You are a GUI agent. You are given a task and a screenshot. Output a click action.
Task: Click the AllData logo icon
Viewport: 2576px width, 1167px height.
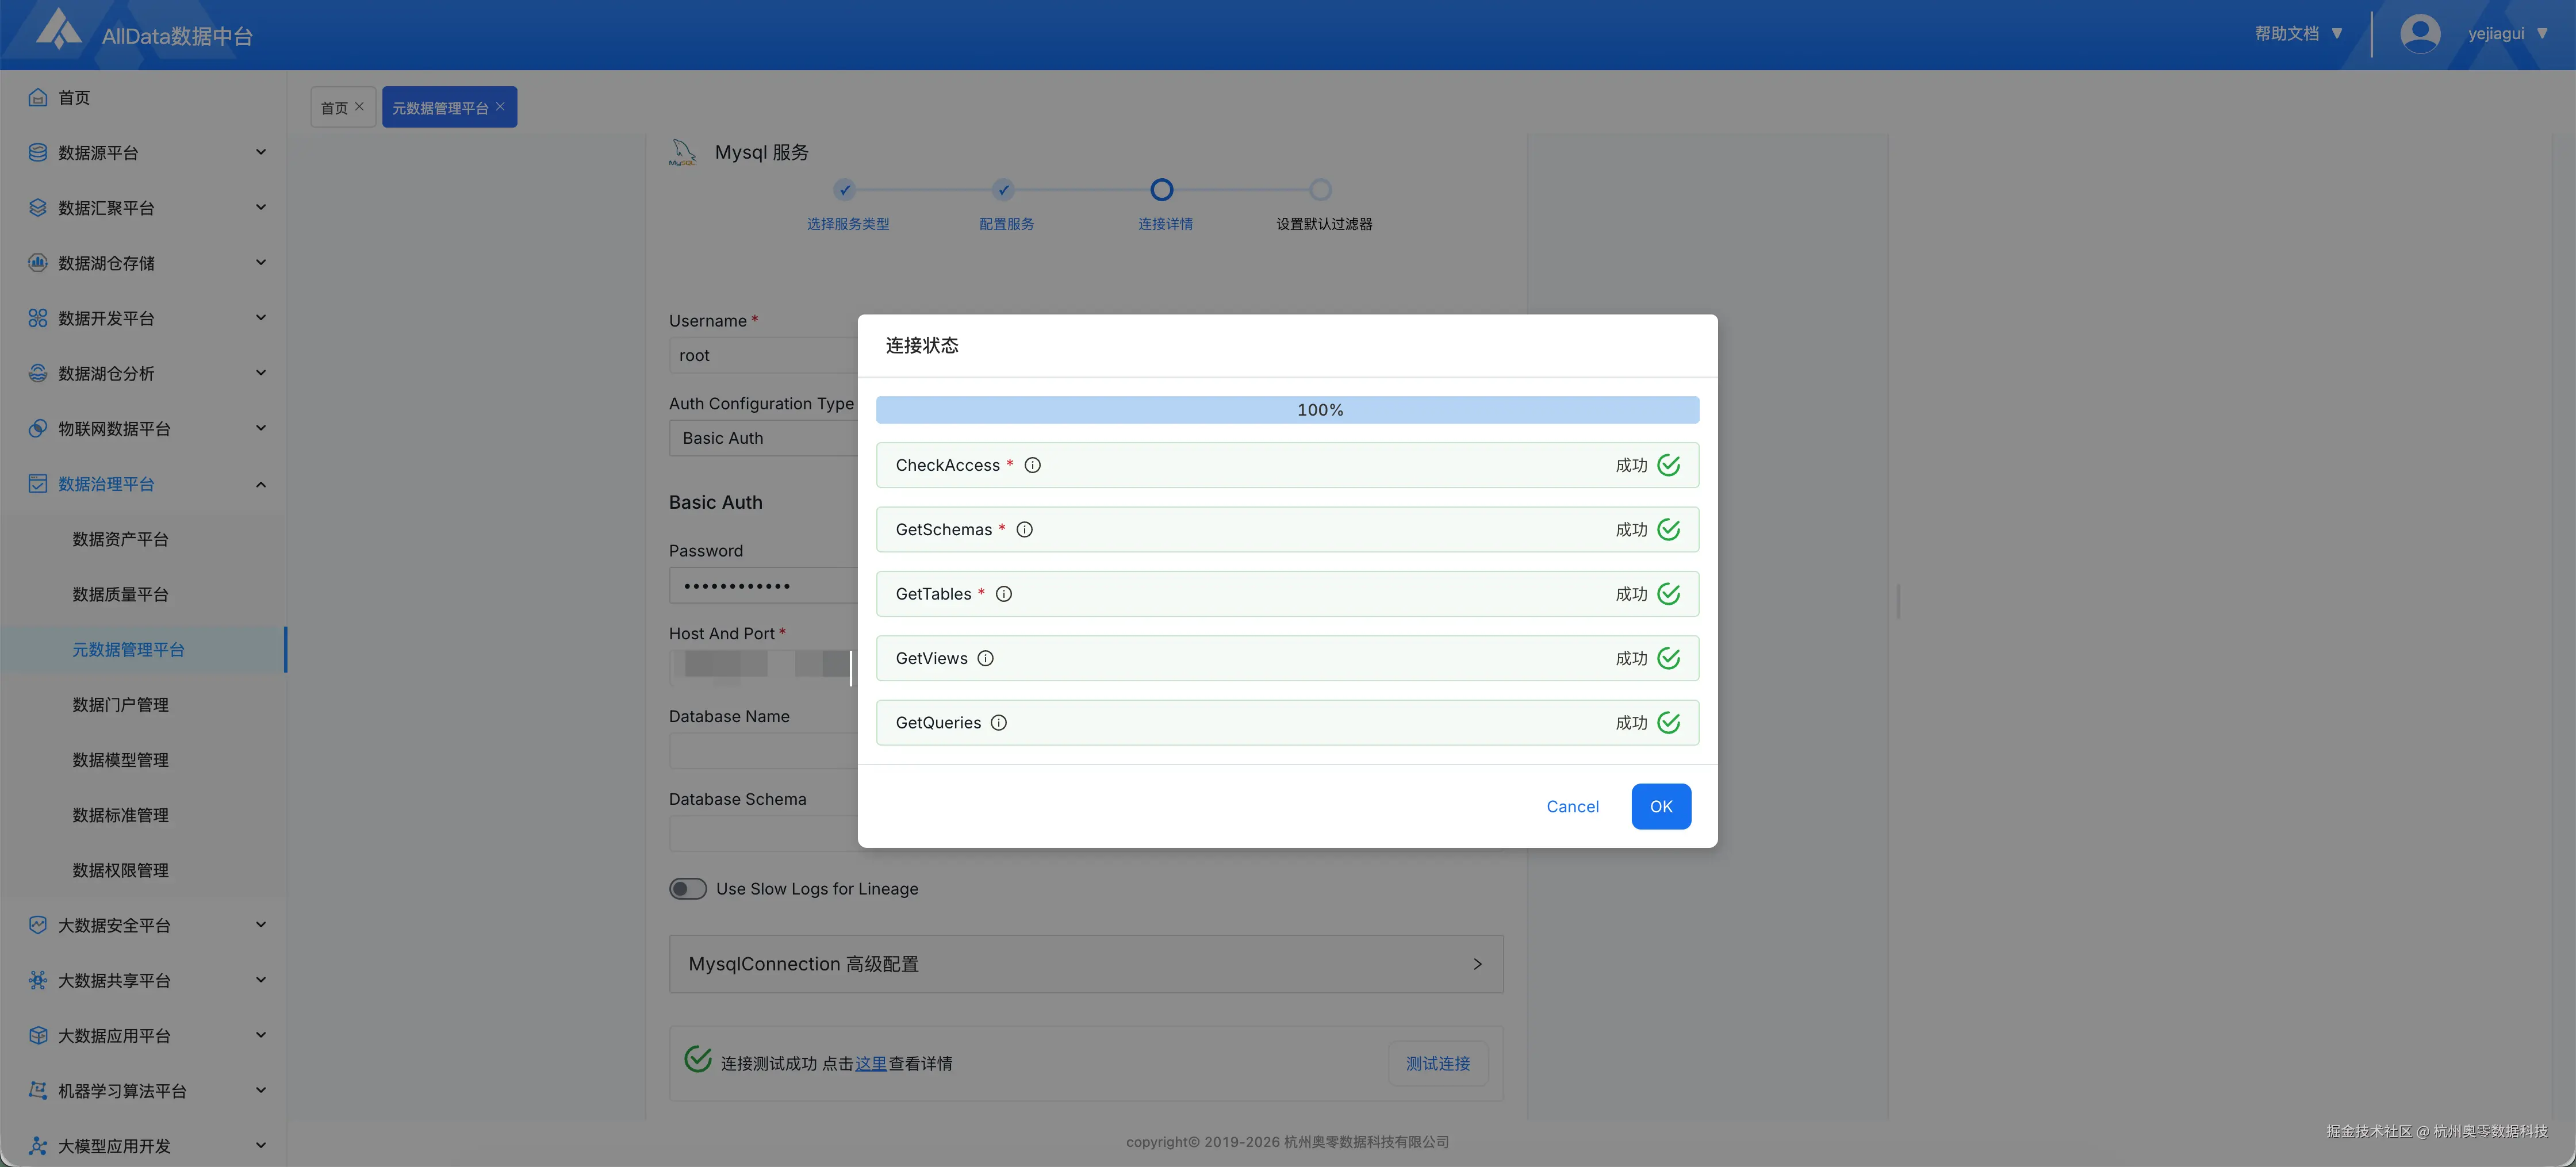(x=58, y=29)
